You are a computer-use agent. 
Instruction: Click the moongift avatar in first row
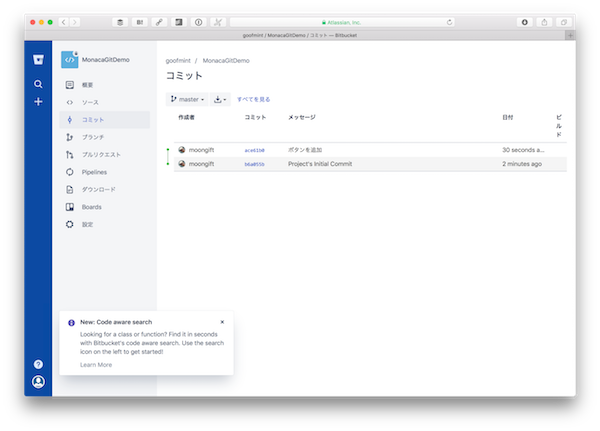click(x=182, y=150)
